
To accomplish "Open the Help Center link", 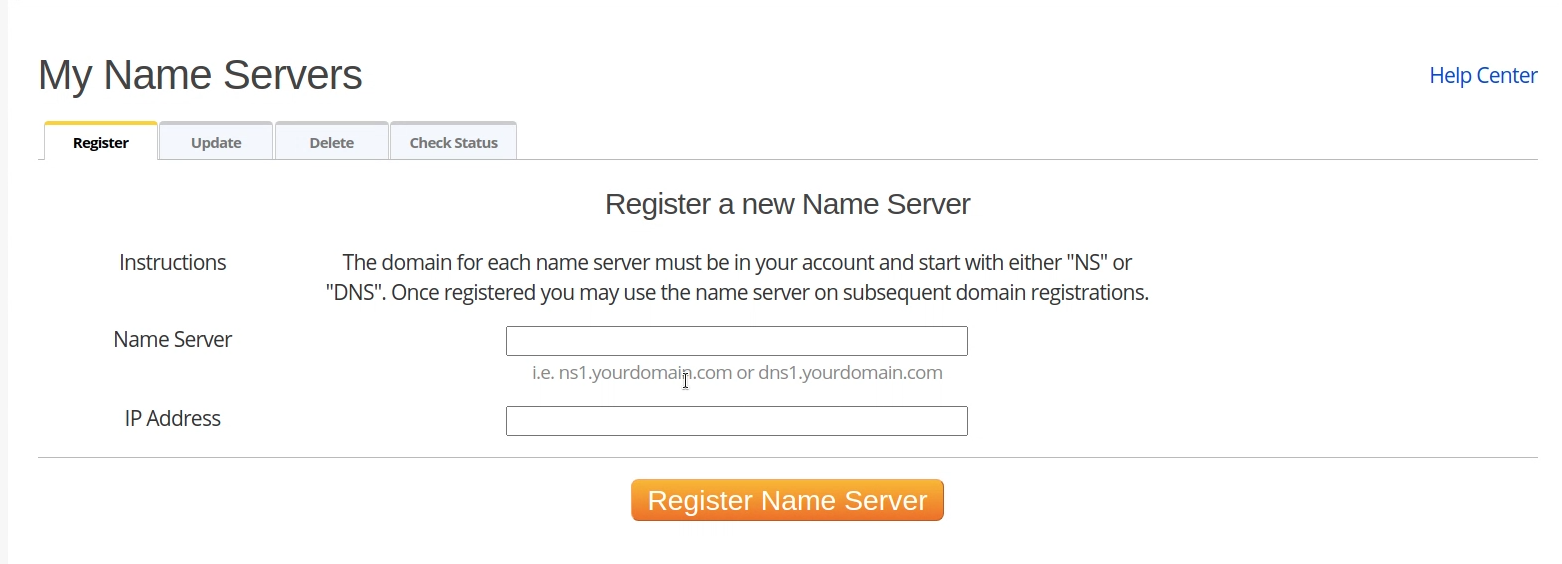I will pyautogui.click(x=1483, y=75).
